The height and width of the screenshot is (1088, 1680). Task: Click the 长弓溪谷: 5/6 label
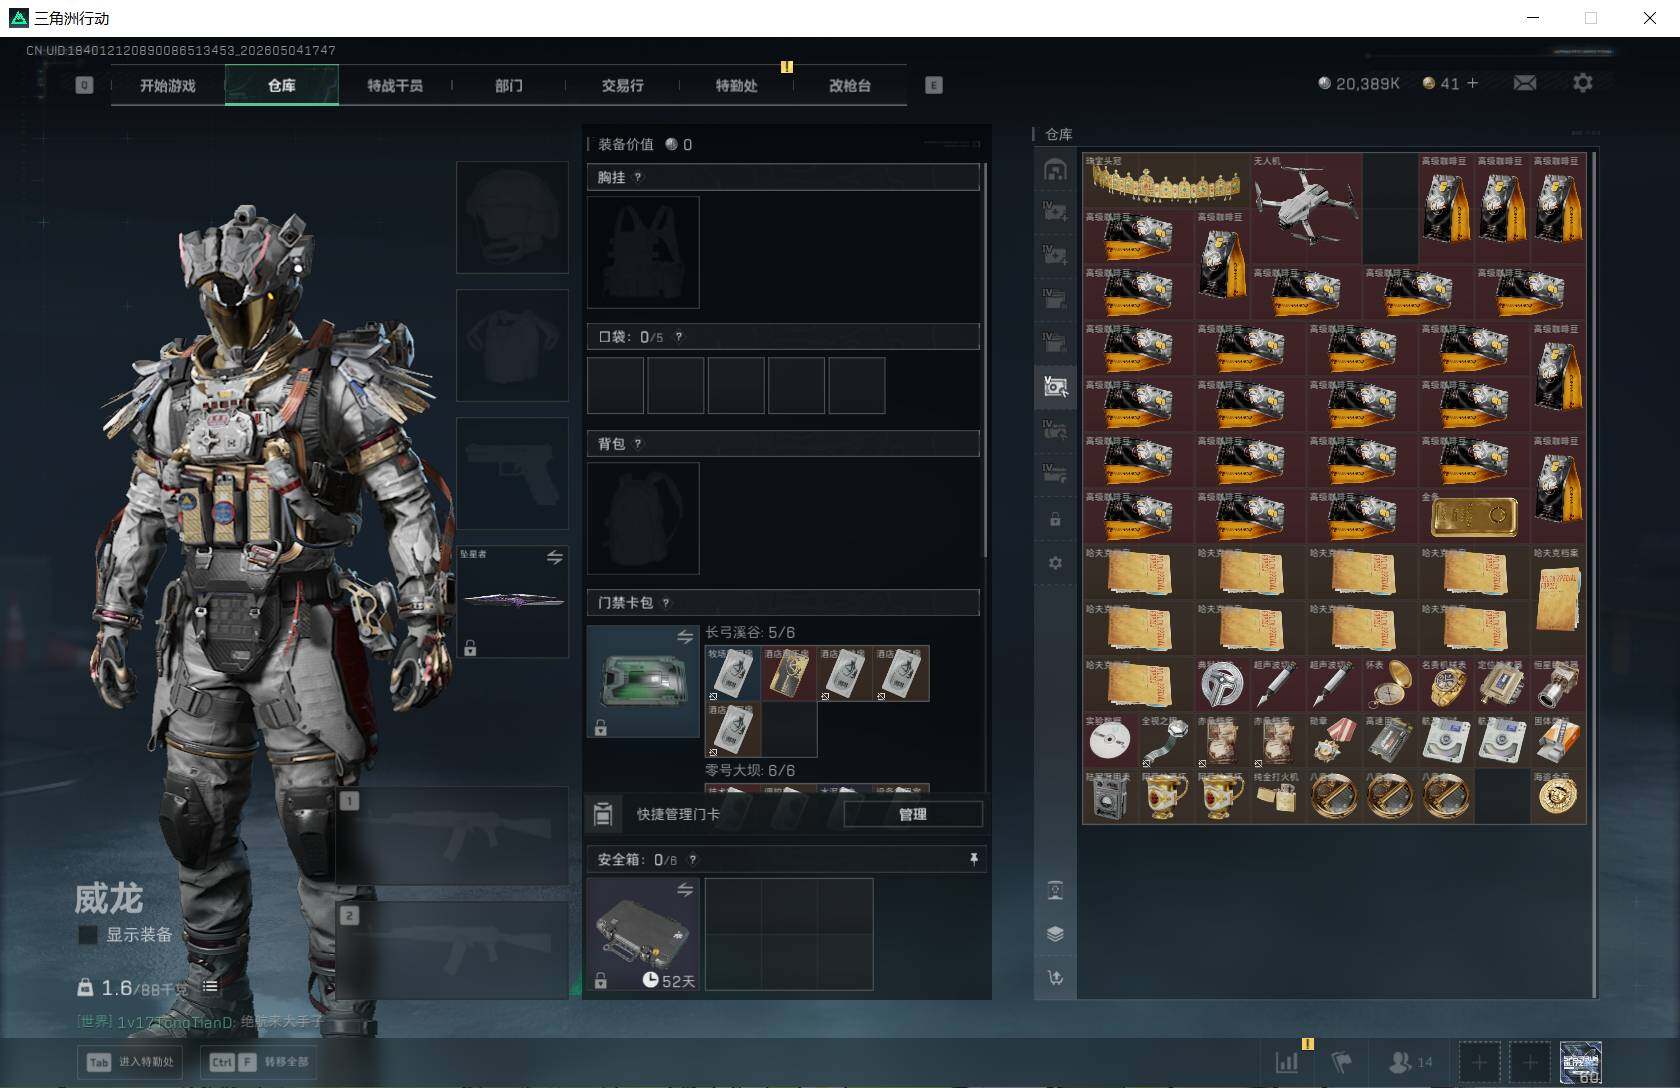tap(750, 632)
